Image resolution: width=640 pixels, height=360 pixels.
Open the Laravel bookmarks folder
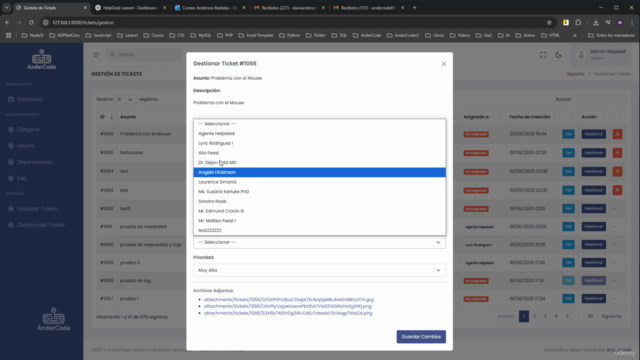point(127,36)
